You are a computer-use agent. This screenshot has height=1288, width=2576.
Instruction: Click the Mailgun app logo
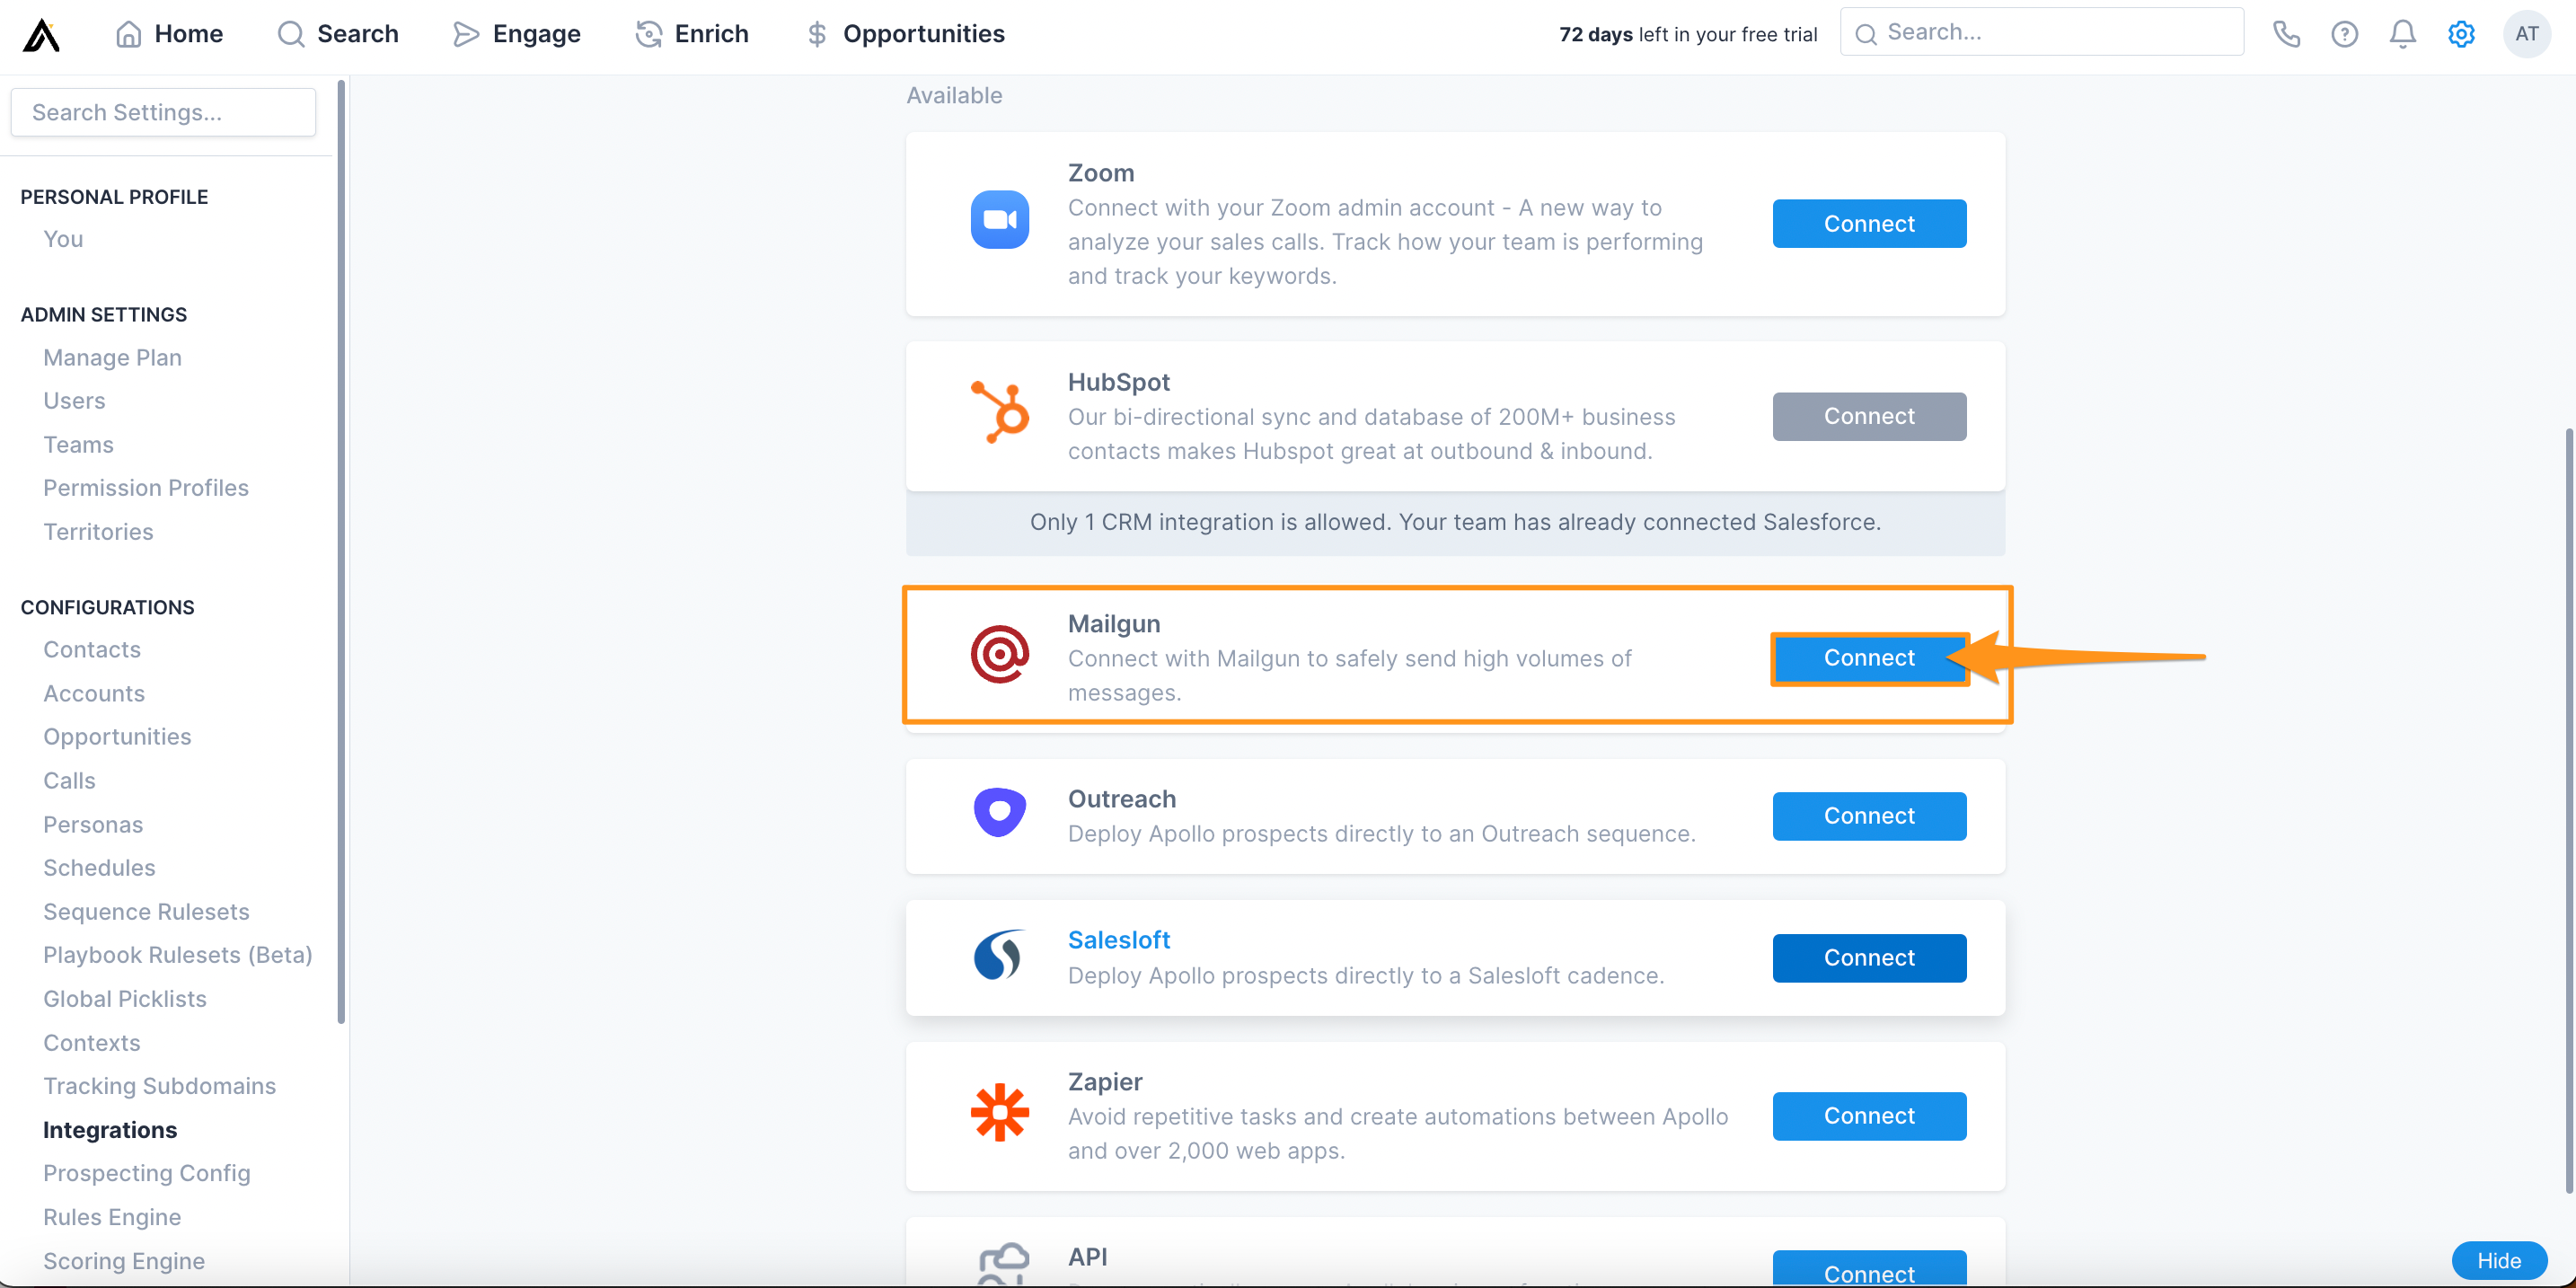click(x=999, y=655)
